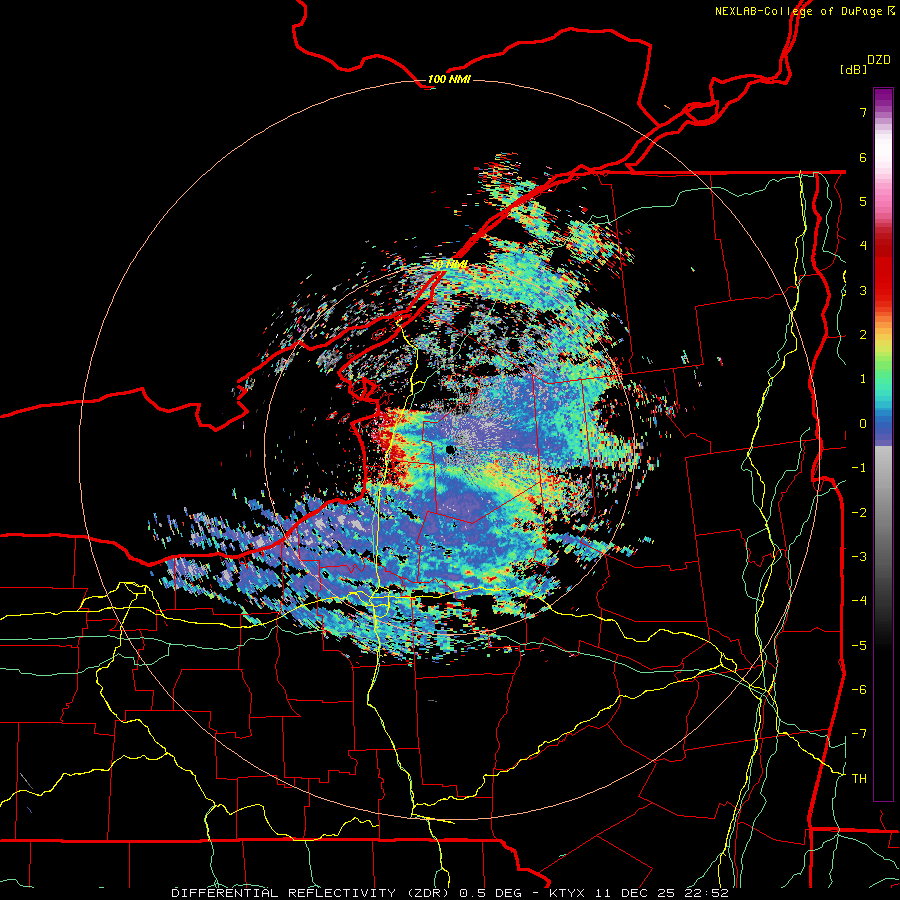The image size is (900, 900).
Task: Click the 100 NMI range ring label
Action: click(449, 79)
